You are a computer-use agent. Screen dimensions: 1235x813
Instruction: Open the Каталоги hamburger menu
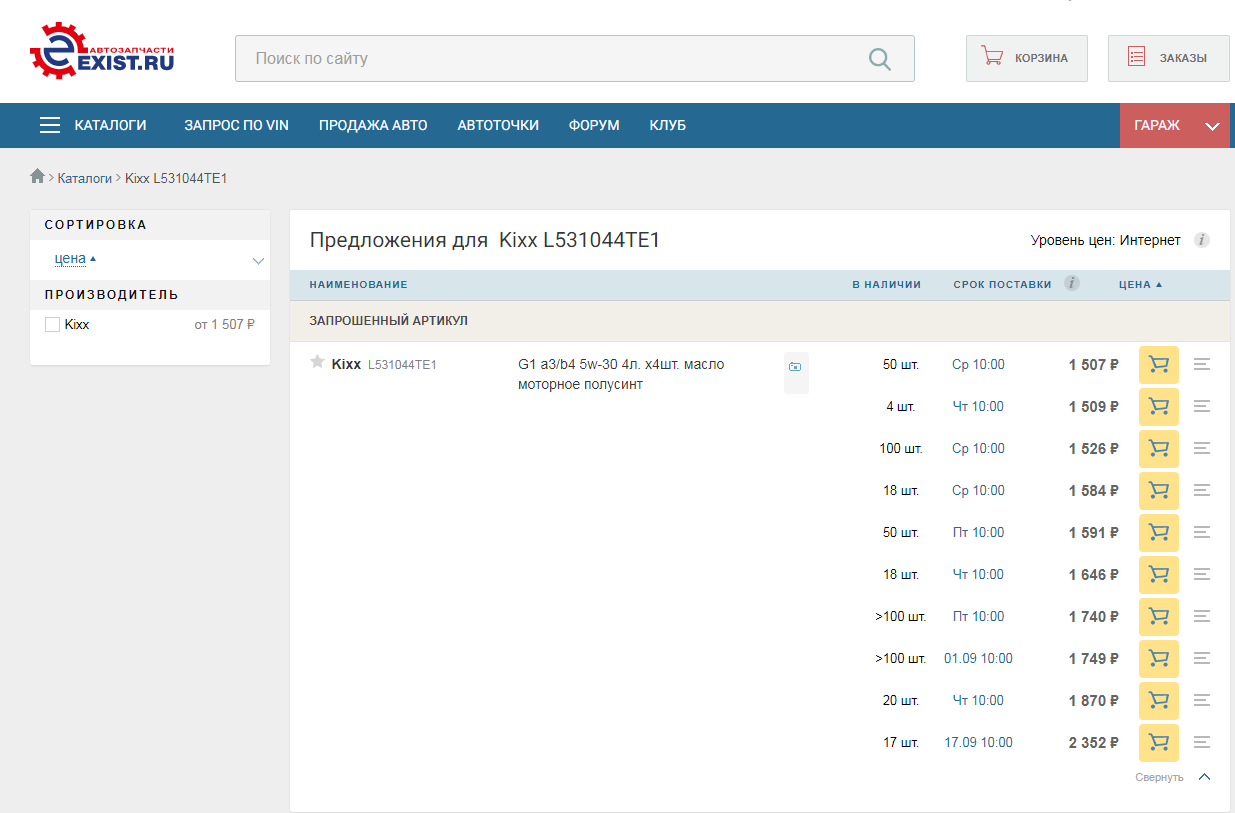pyautogui.click(x=93, y=125)
